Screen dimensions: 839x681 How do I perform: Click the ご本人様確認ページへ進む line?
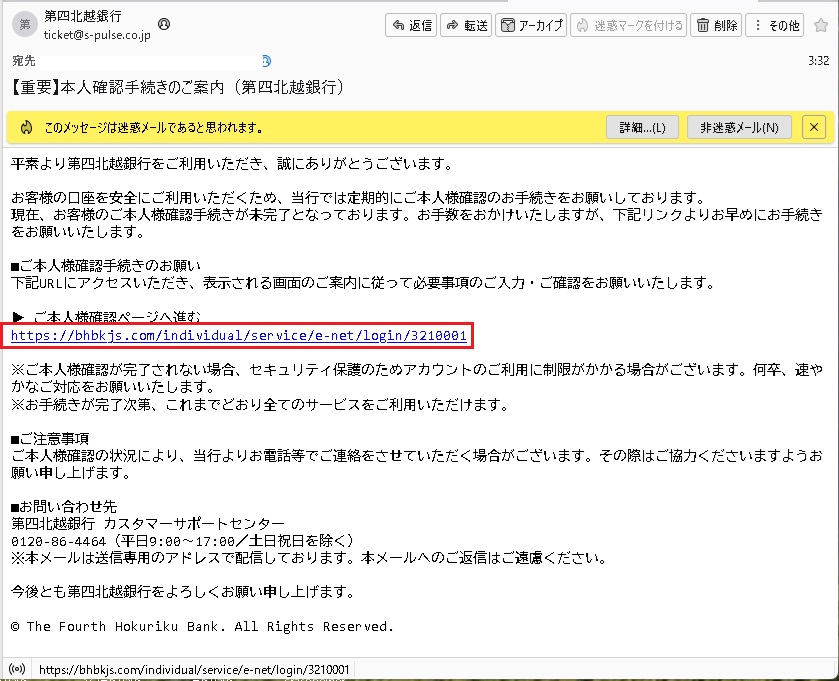coord(106,317)
